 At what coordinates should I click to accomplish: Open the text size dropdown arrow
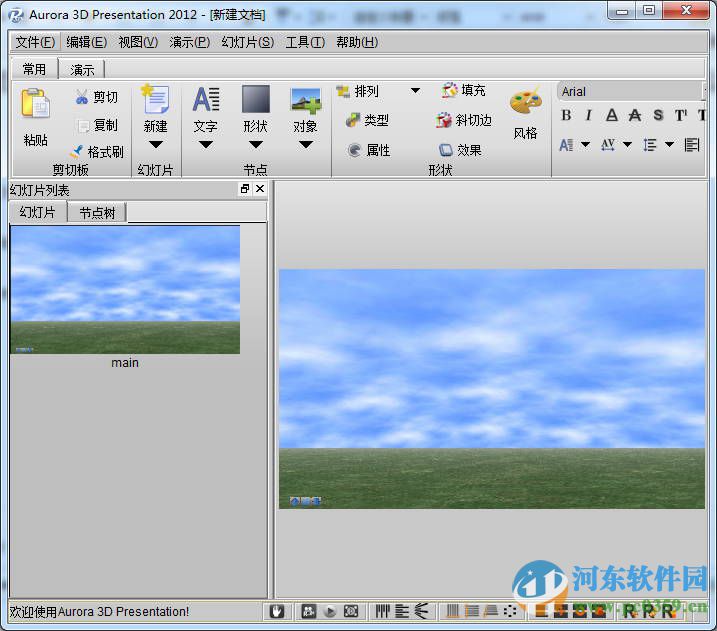click(585, 145)
